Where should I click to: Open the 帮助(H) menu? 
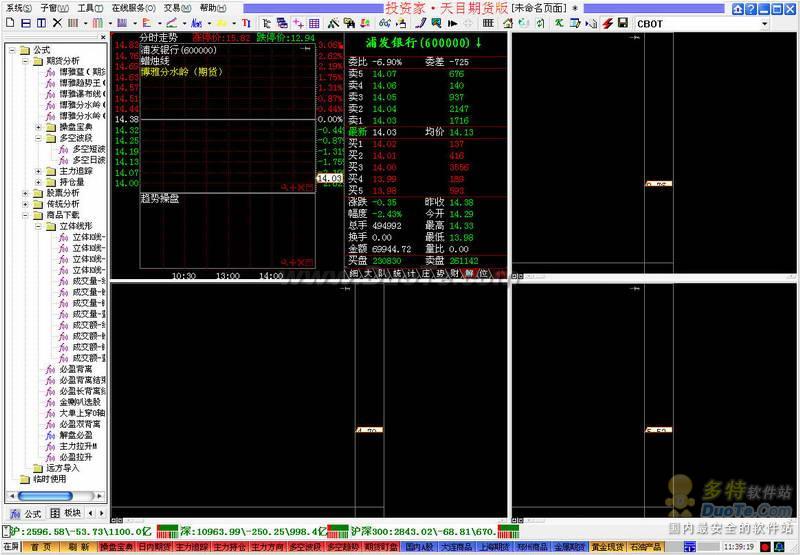[x=213, y=8]
